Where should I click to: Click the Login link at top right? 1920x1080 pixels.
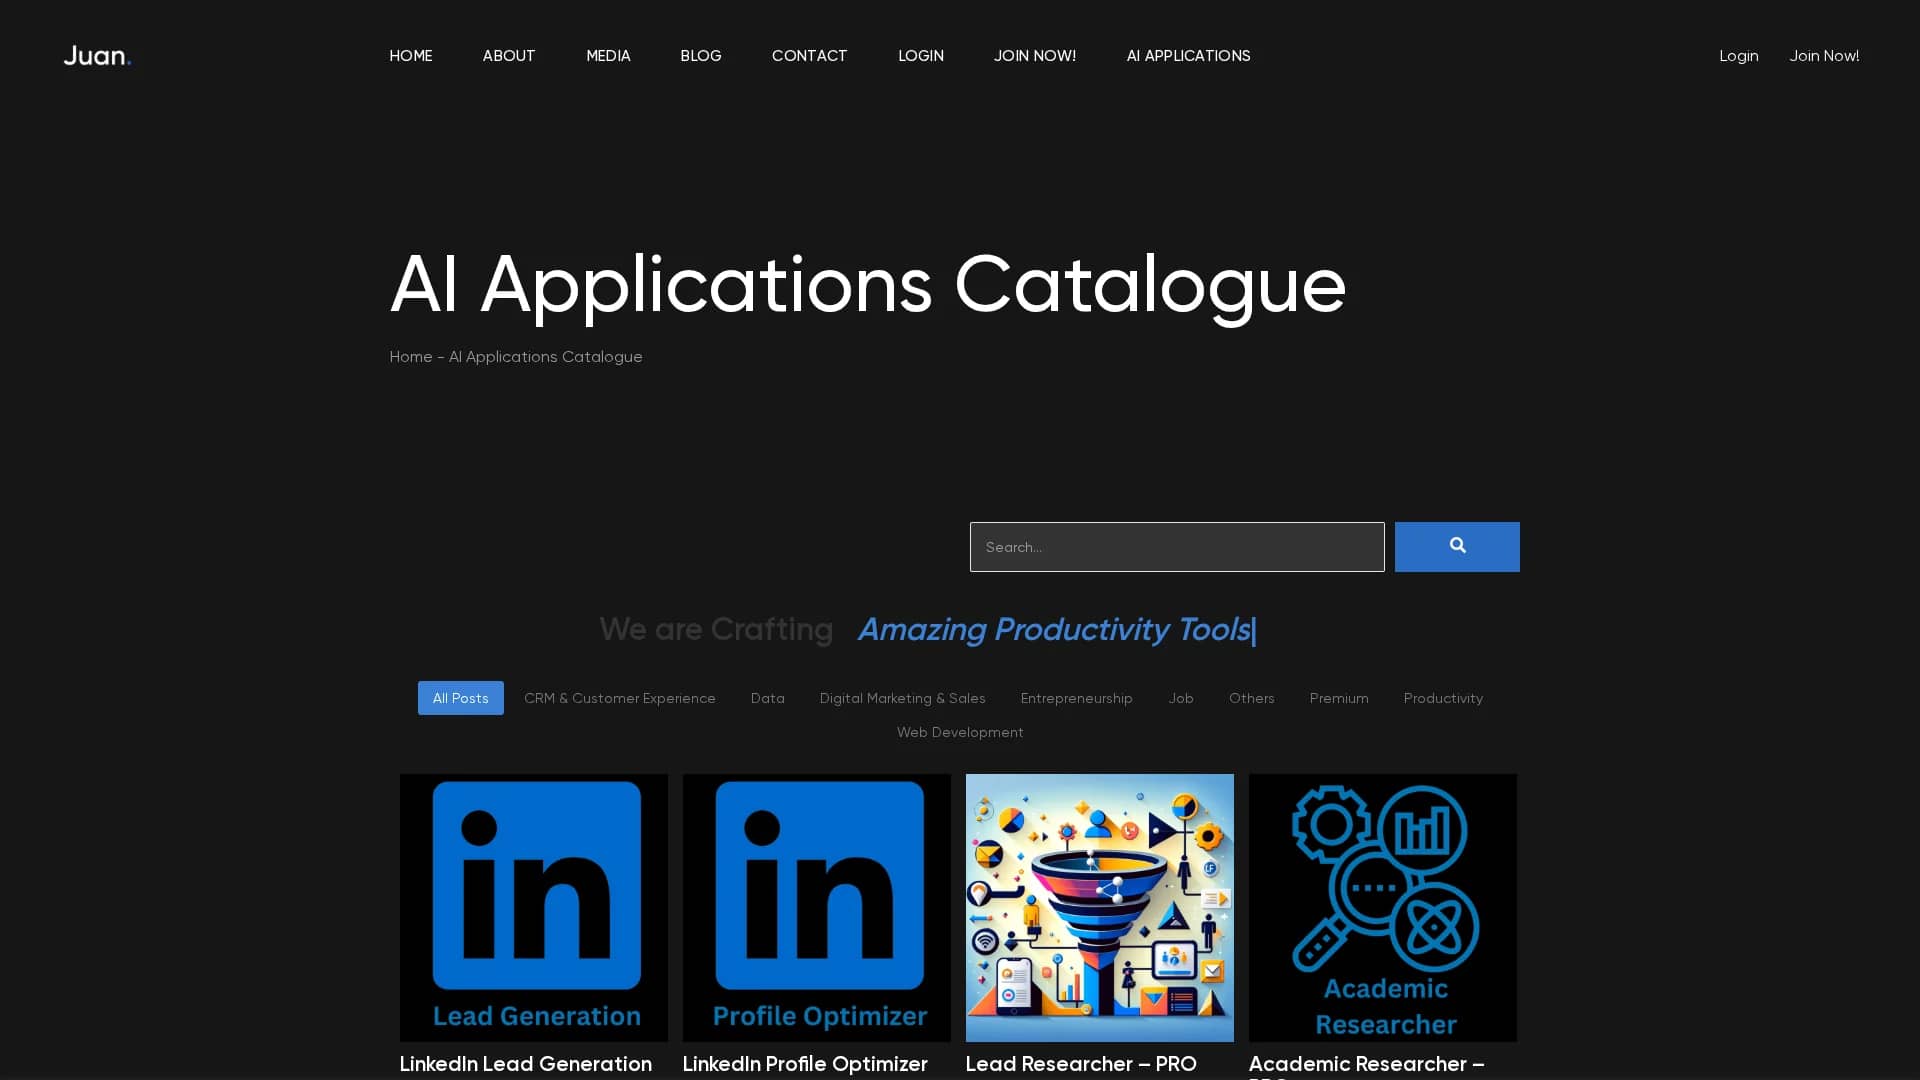tap(1739, 56)
